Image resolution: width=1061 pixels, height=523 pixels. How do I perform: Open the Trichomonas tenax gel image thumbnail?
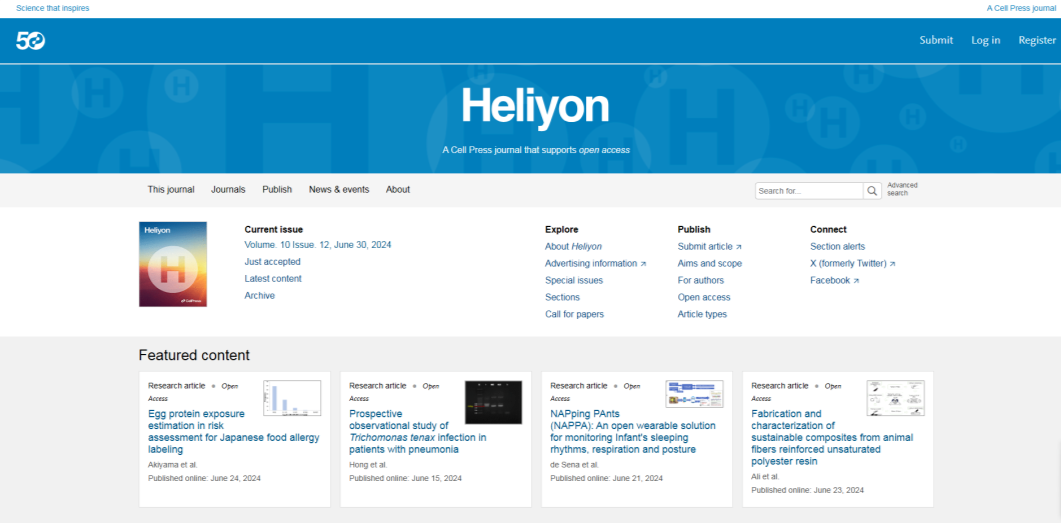(493, 402)
